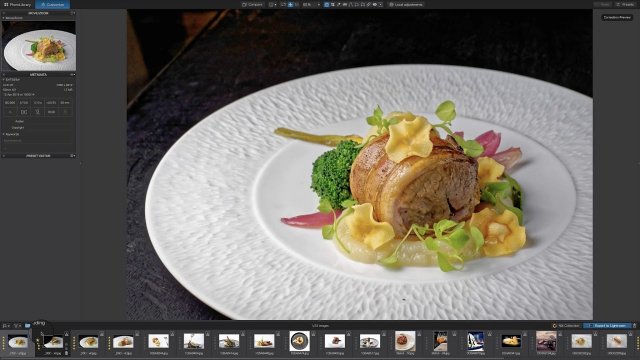Open Local adjustments tool
Viewport: 640px width, 360px height.
coord(406,4)
